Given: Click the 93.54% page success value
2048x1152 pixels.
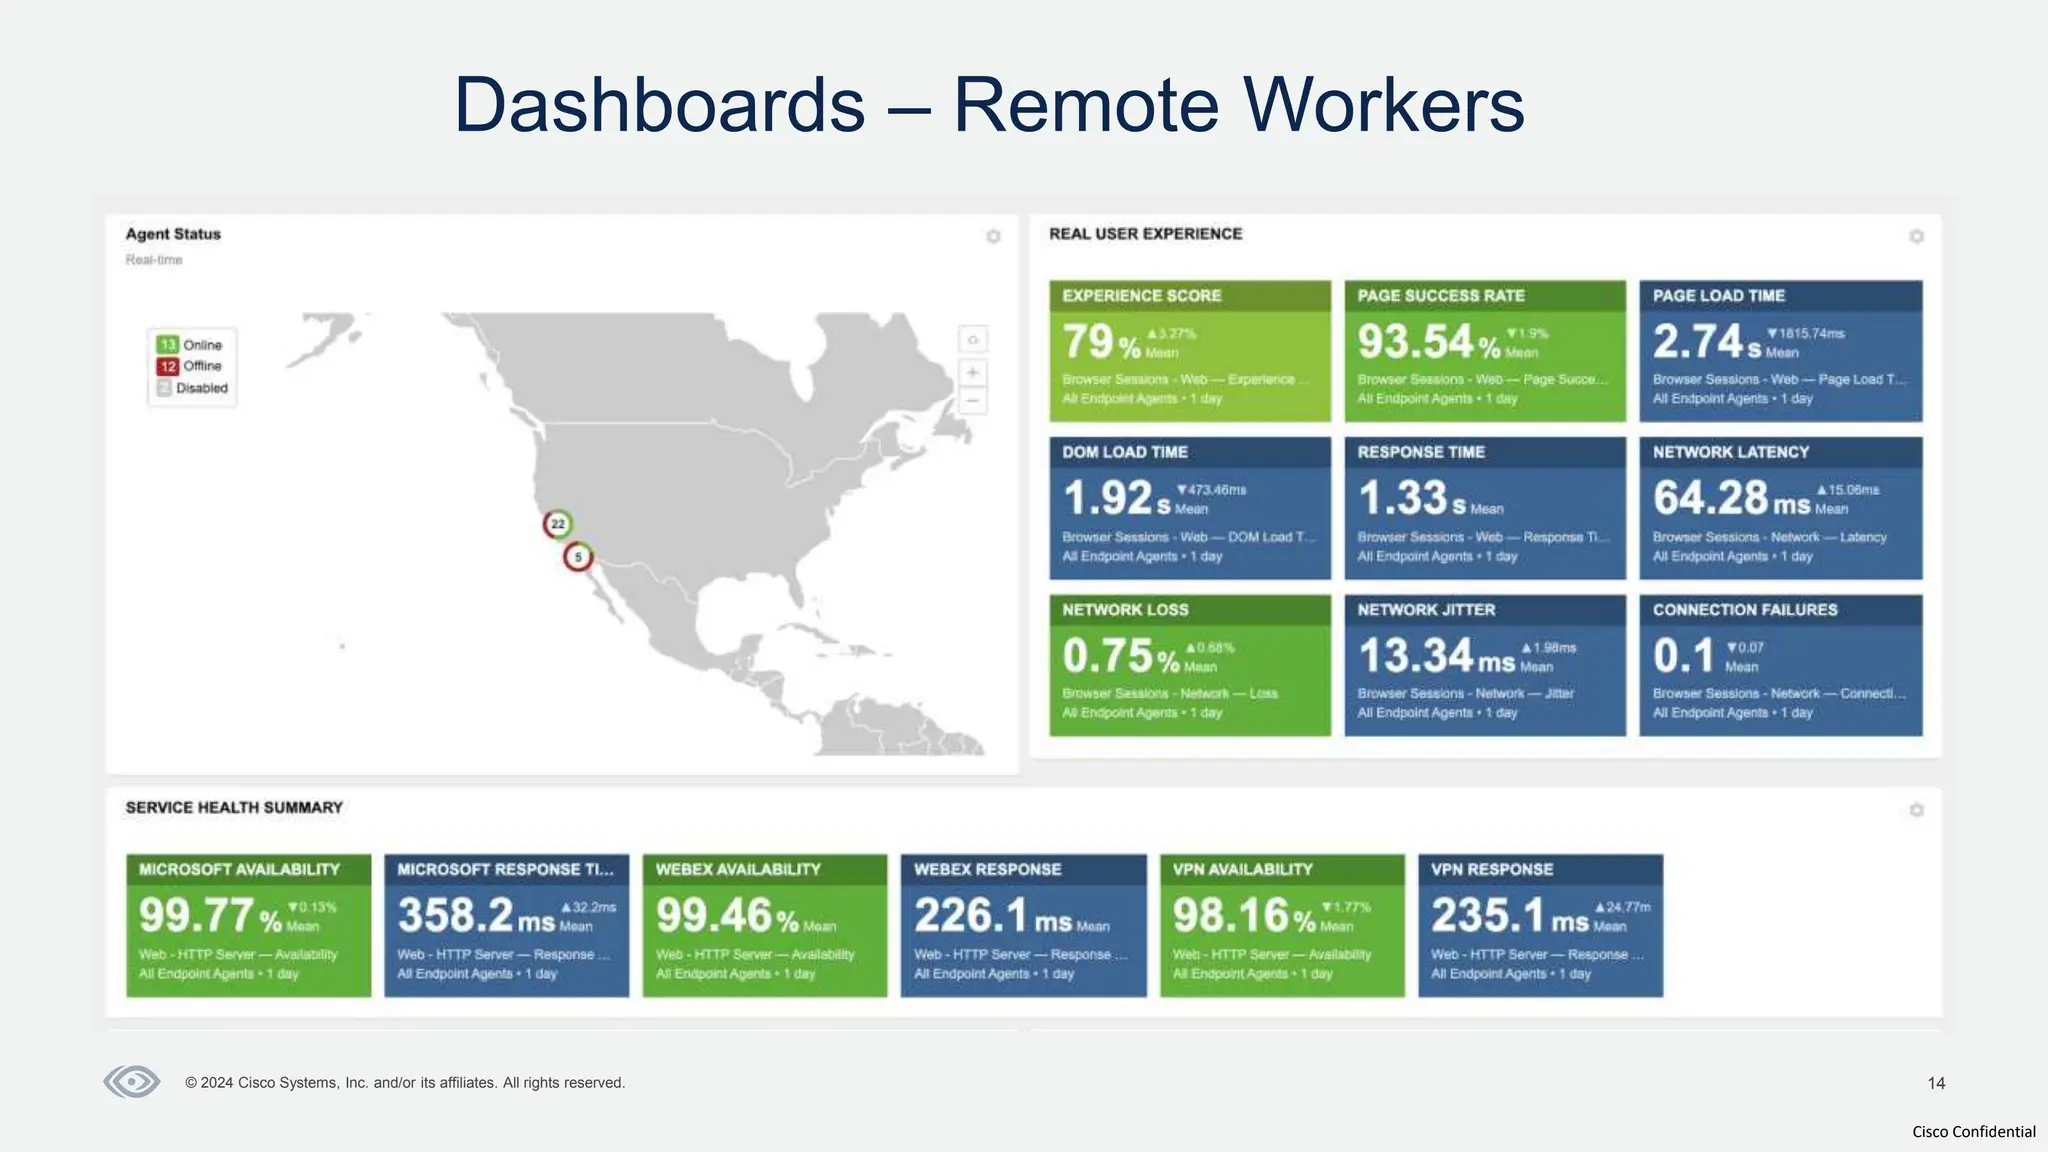Looking at the screenshot, I should point(1429,342).
